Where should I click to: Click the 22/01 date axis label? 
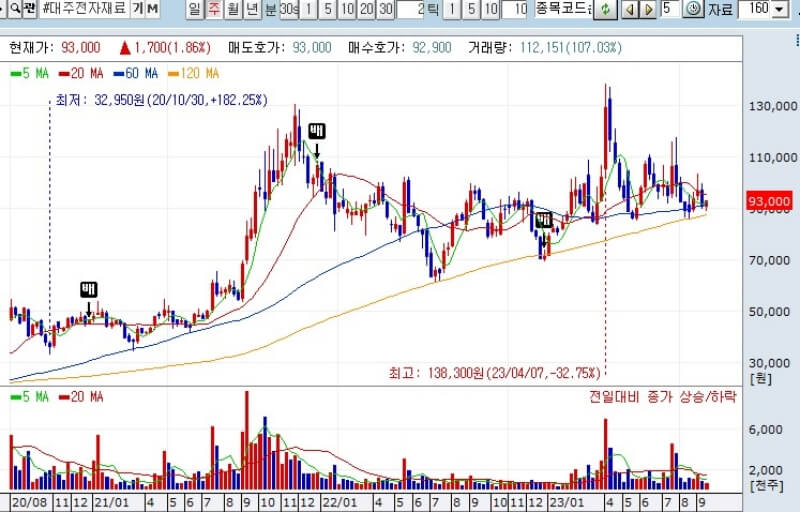click(340, 502)
